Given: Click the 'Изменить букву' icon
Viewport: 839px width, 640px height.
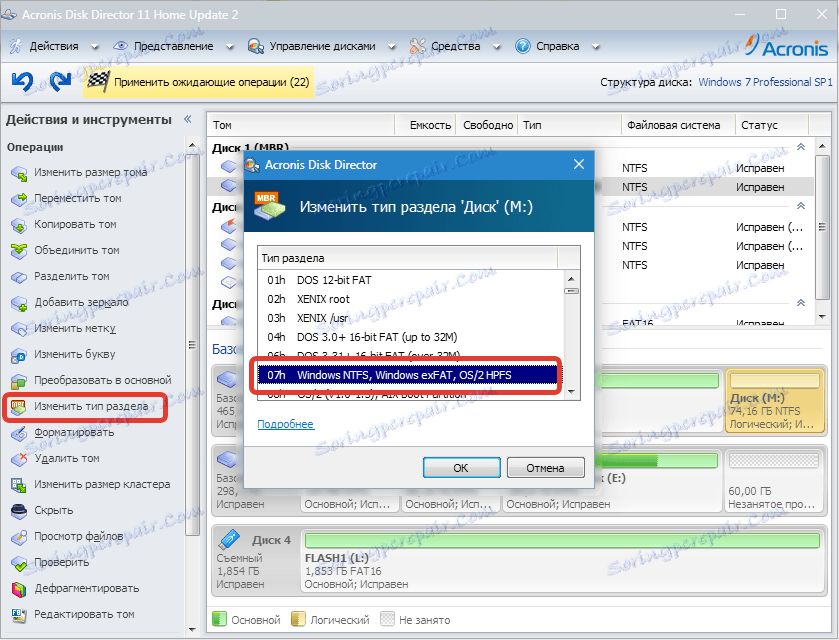Looking at the screenshot, I should 19,355.
